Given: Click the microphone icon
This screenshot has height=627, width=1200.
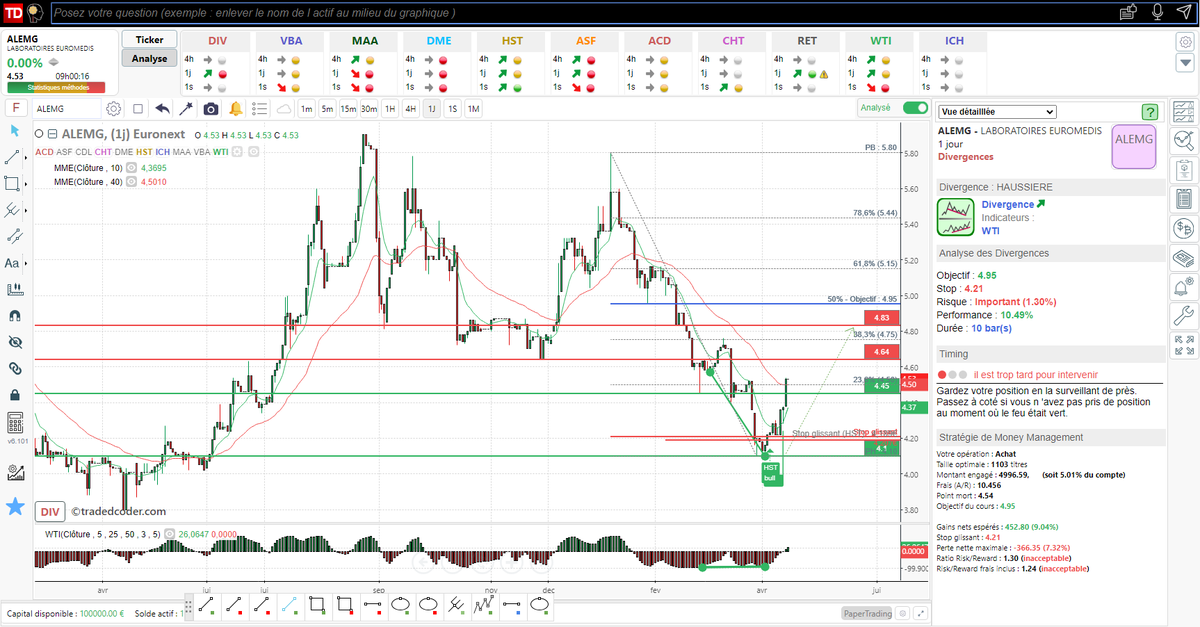Looking at the screenshot, I should [x=1157, y=12].
